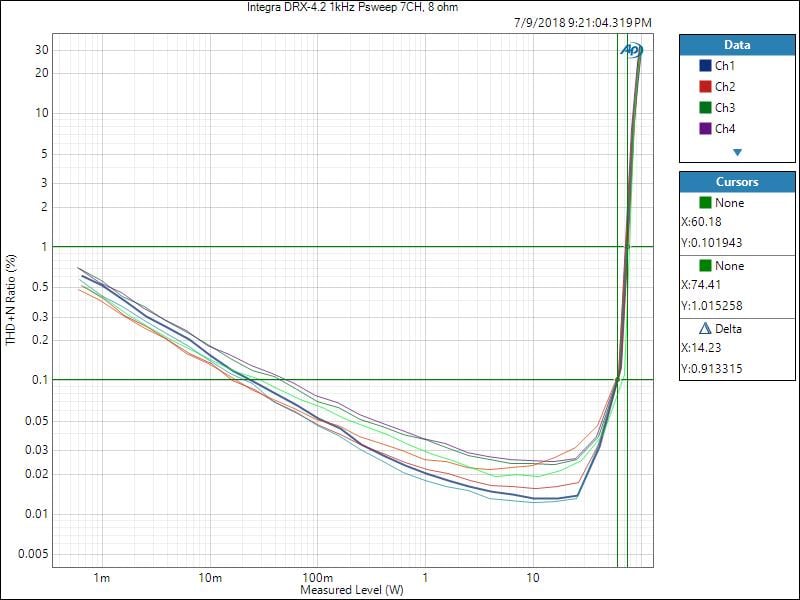
Task: Click the first cursor's green square icon
Action: tap(705, 203)
